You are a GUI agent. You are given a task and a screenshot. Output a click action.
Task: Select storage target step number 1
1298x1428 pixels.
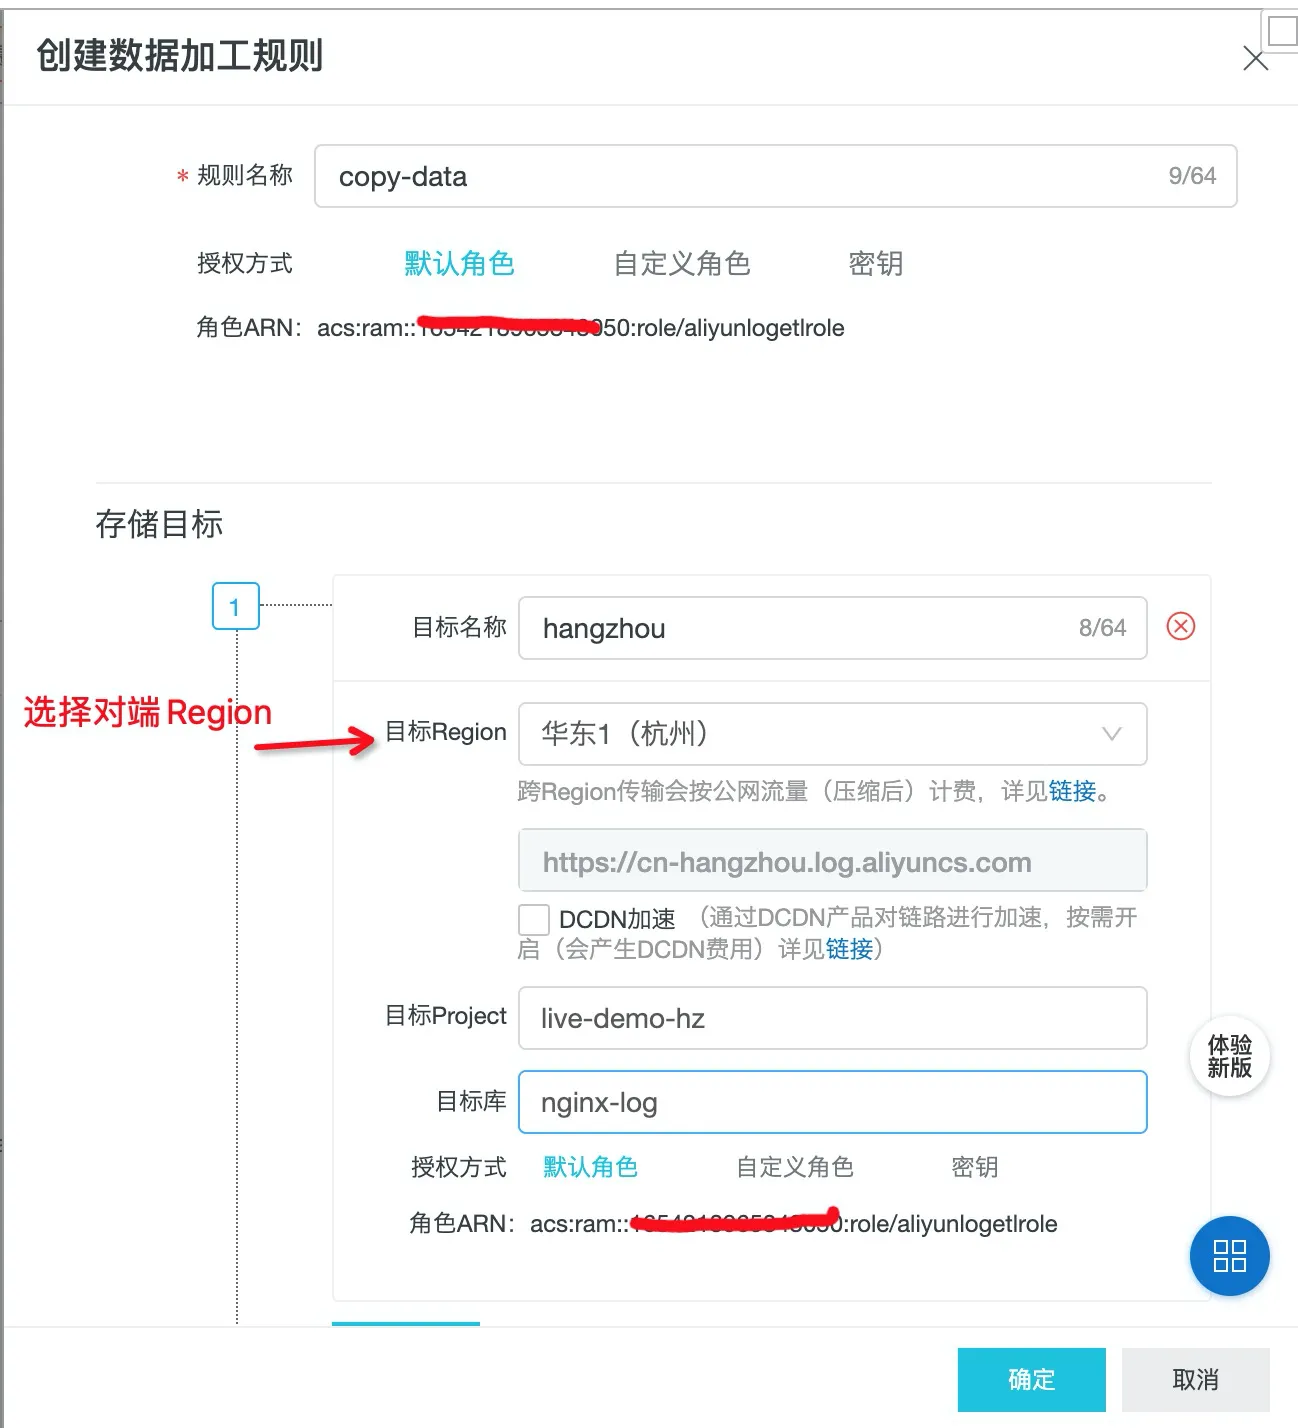[236, 606]
